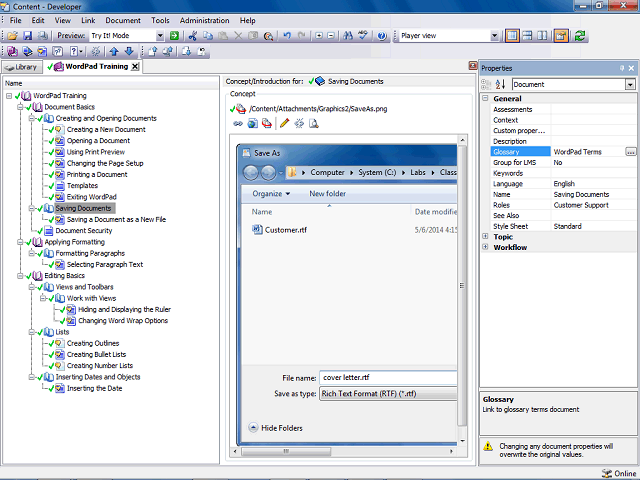Click the green Refresh arrows icon
Image resolution: width=640 pixels, height=480 pixels.
580,36
